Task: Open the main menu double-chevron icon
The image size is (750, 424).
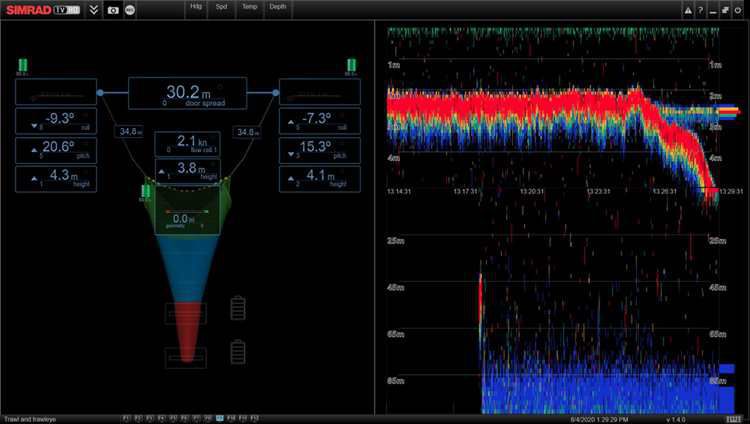Action: pyautogui.click(x=94, y=10)
